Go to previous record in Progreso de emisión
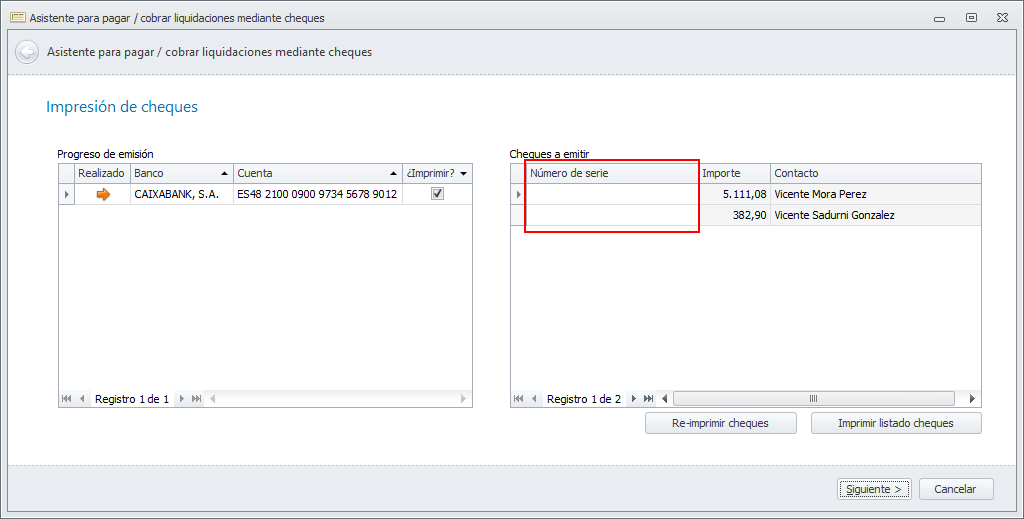 pyautogui.click(x=82, y=398)
